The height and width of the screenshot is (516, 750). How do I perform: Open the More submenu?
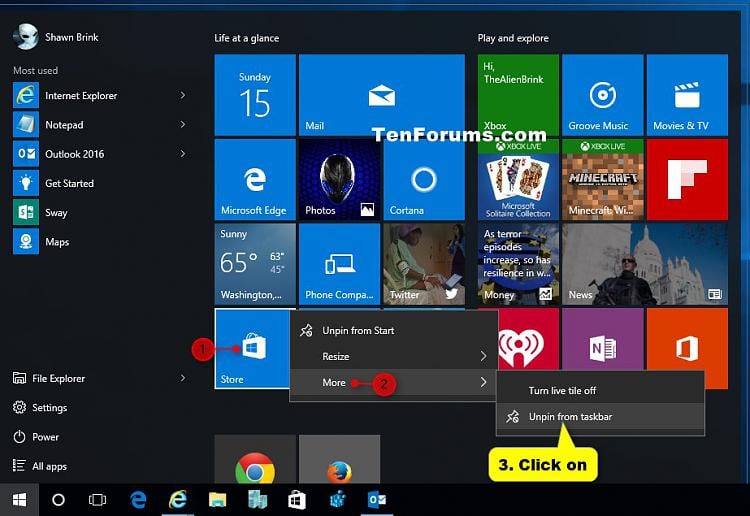[394, 383]
